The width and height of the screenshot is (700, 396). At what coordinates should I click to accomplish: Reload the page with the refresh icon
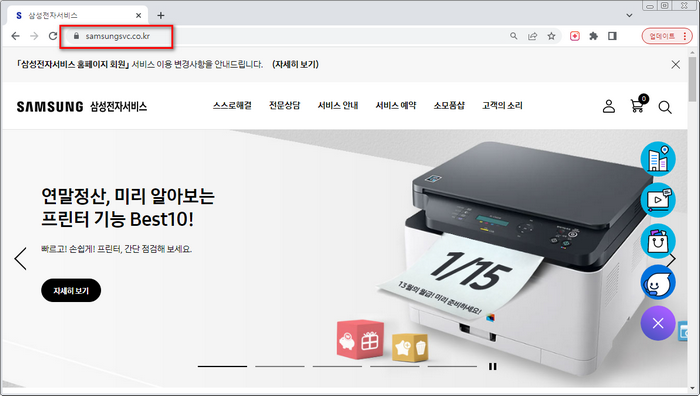coord(53,36)
